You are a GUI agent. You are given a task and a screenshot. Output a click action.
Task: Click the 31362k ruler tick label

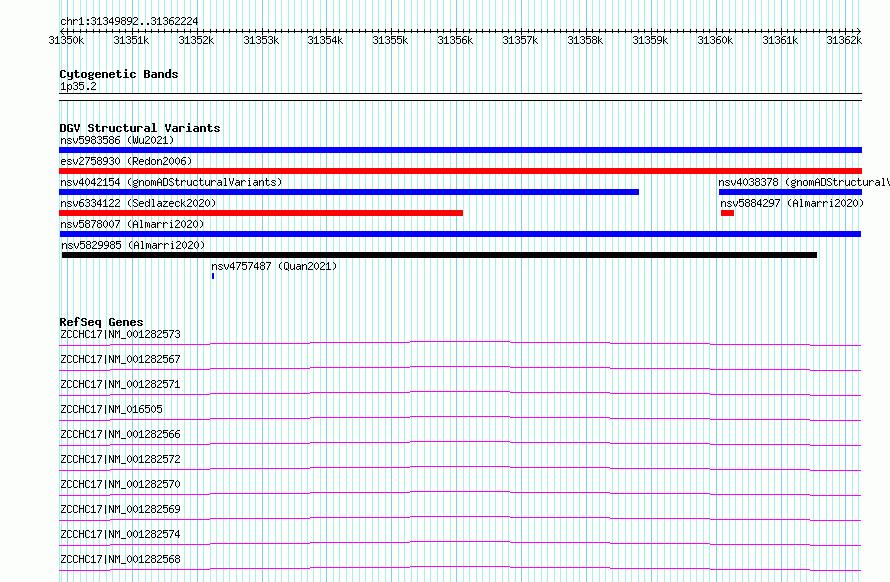pyautogui.click(x=844, y=40)
